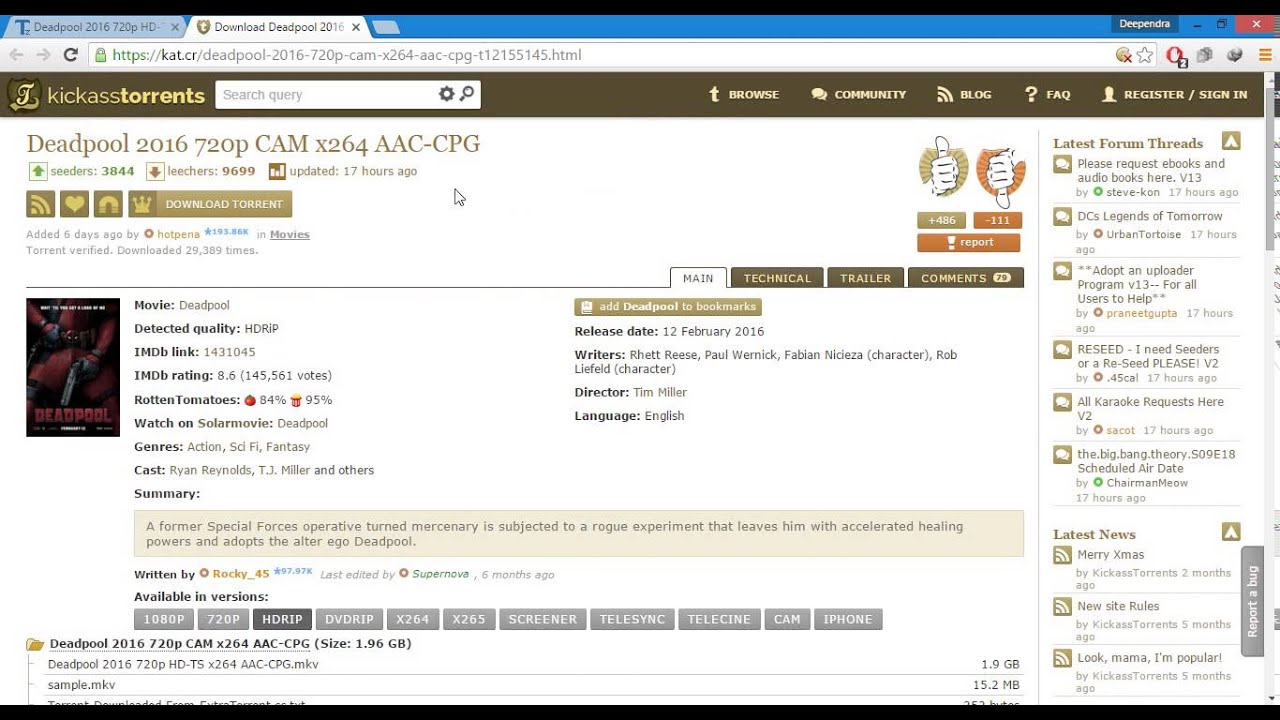Select the DVDRIP version button
The width and height of the screenshot is (1280, 720).
(x=349, y=619)
